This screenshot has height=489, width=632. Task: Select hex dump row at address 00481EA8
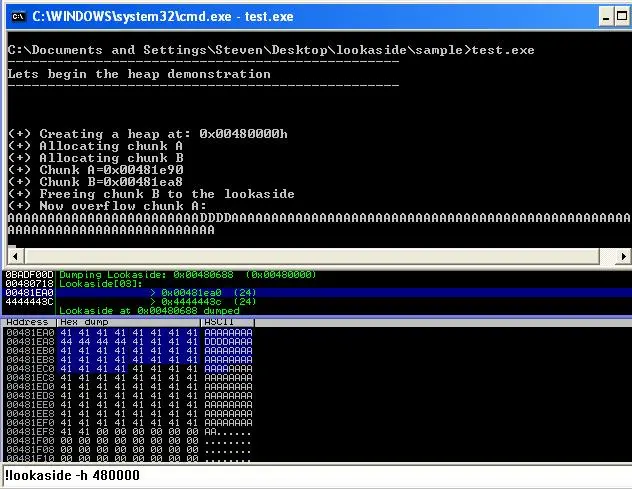(x=129, y=342)
